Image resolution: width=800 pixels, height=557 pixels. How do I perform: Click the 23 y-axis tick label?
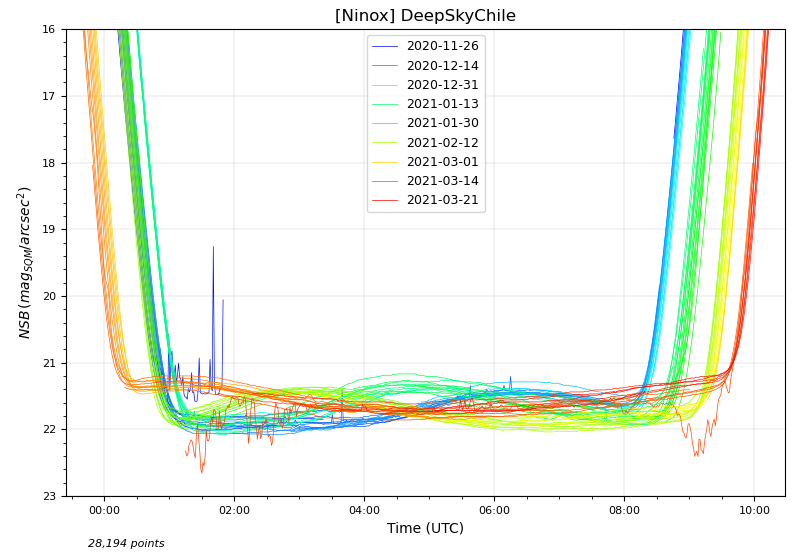[49, 497]
